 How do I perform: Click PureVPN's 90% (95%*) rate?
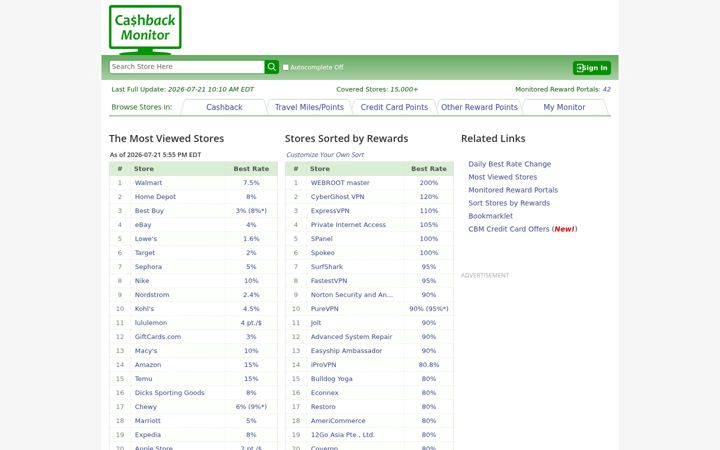tap(428, 309)
